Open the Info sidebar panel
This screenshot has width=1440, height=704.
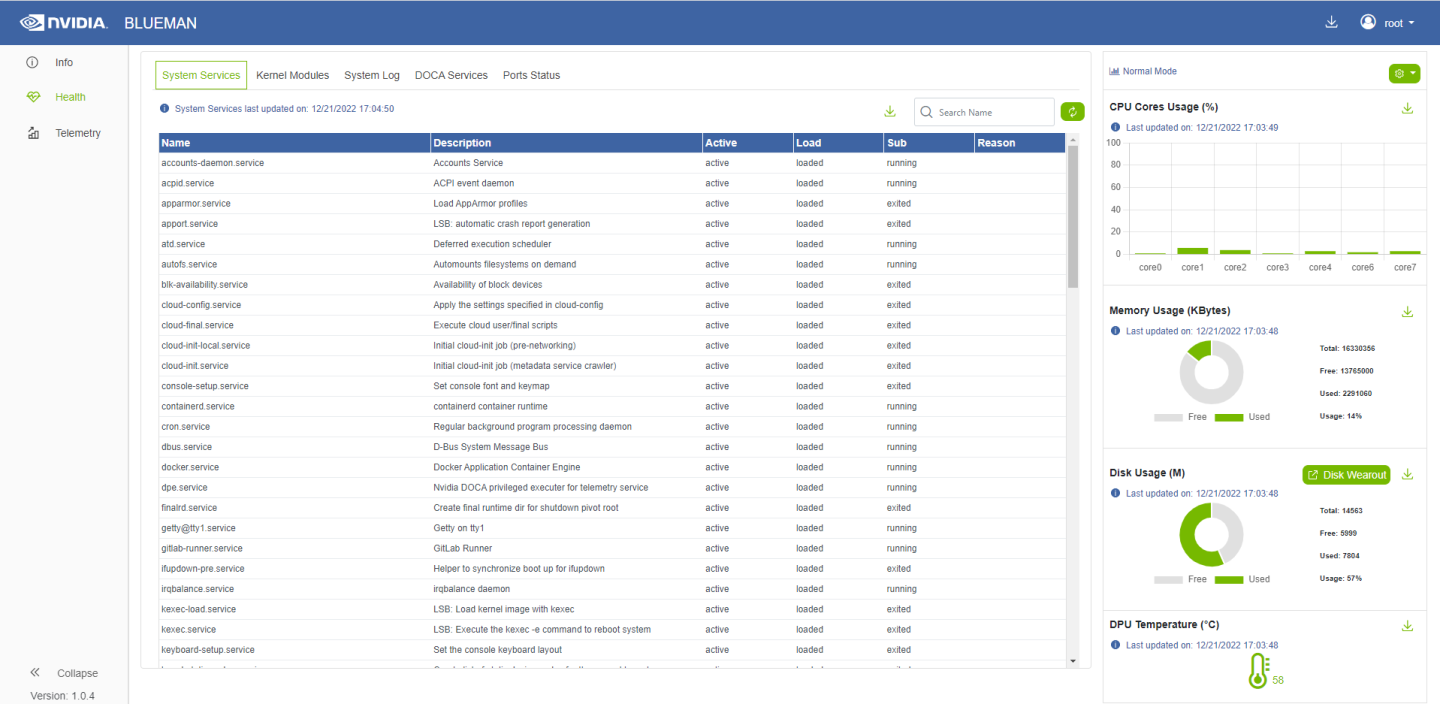63,62
